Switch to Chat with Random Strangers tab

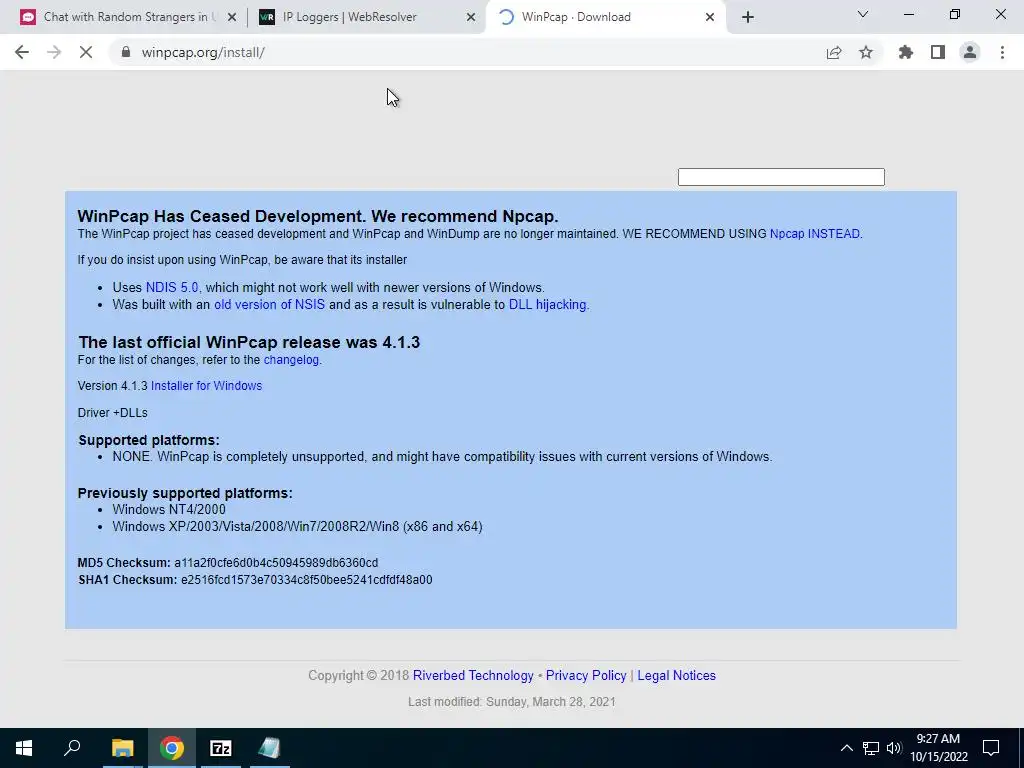pos(127,17)
